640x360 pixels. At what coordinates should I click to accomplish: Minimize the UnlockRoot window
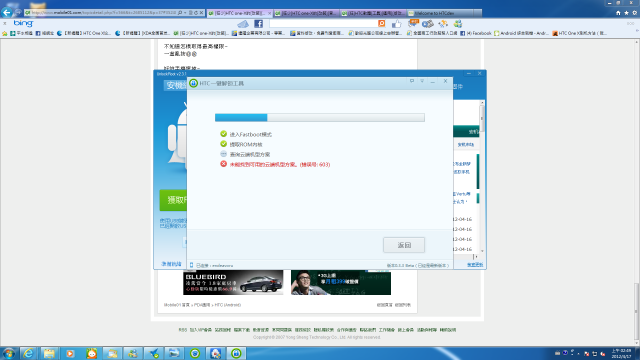[469, 73]
